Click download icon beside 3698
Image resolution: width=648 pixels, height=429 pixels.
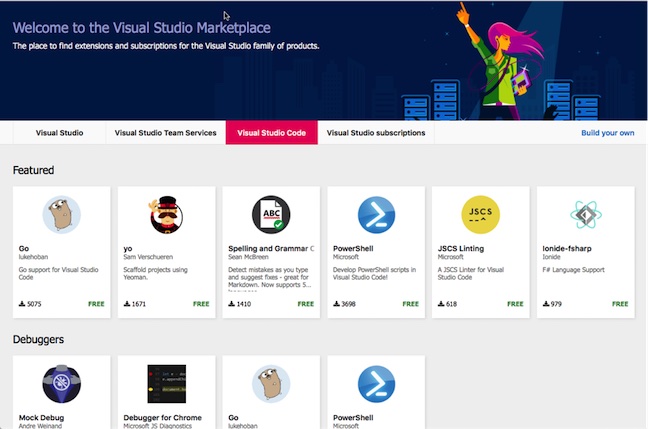[x=336, y=304]
